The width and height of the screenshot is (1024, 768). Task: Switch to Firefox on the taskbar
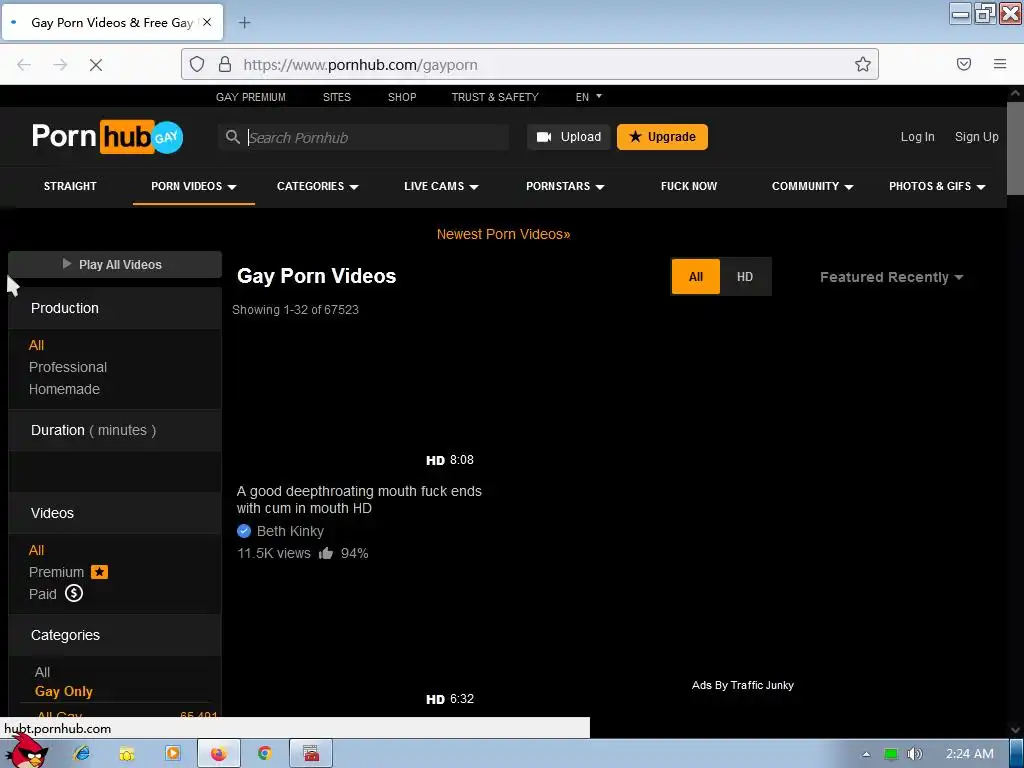click(219, 754)
